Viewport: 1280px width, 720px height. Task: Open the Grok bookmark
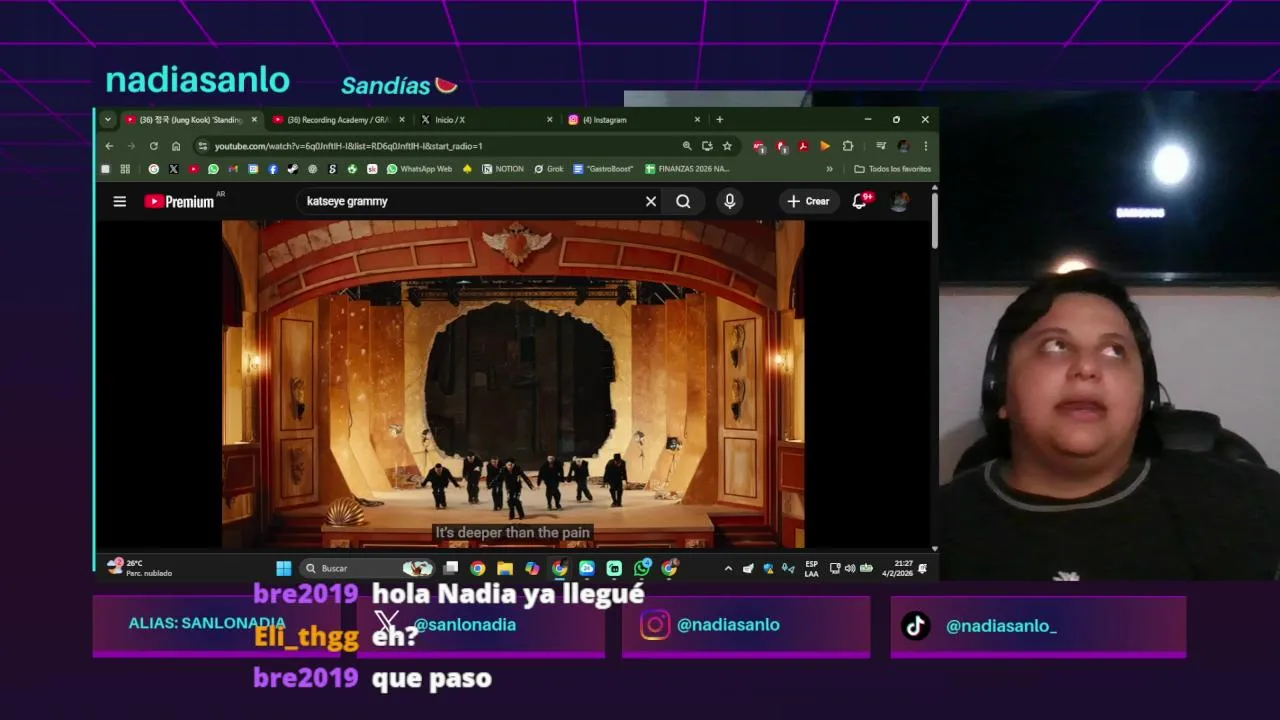(x=549, y=169)
